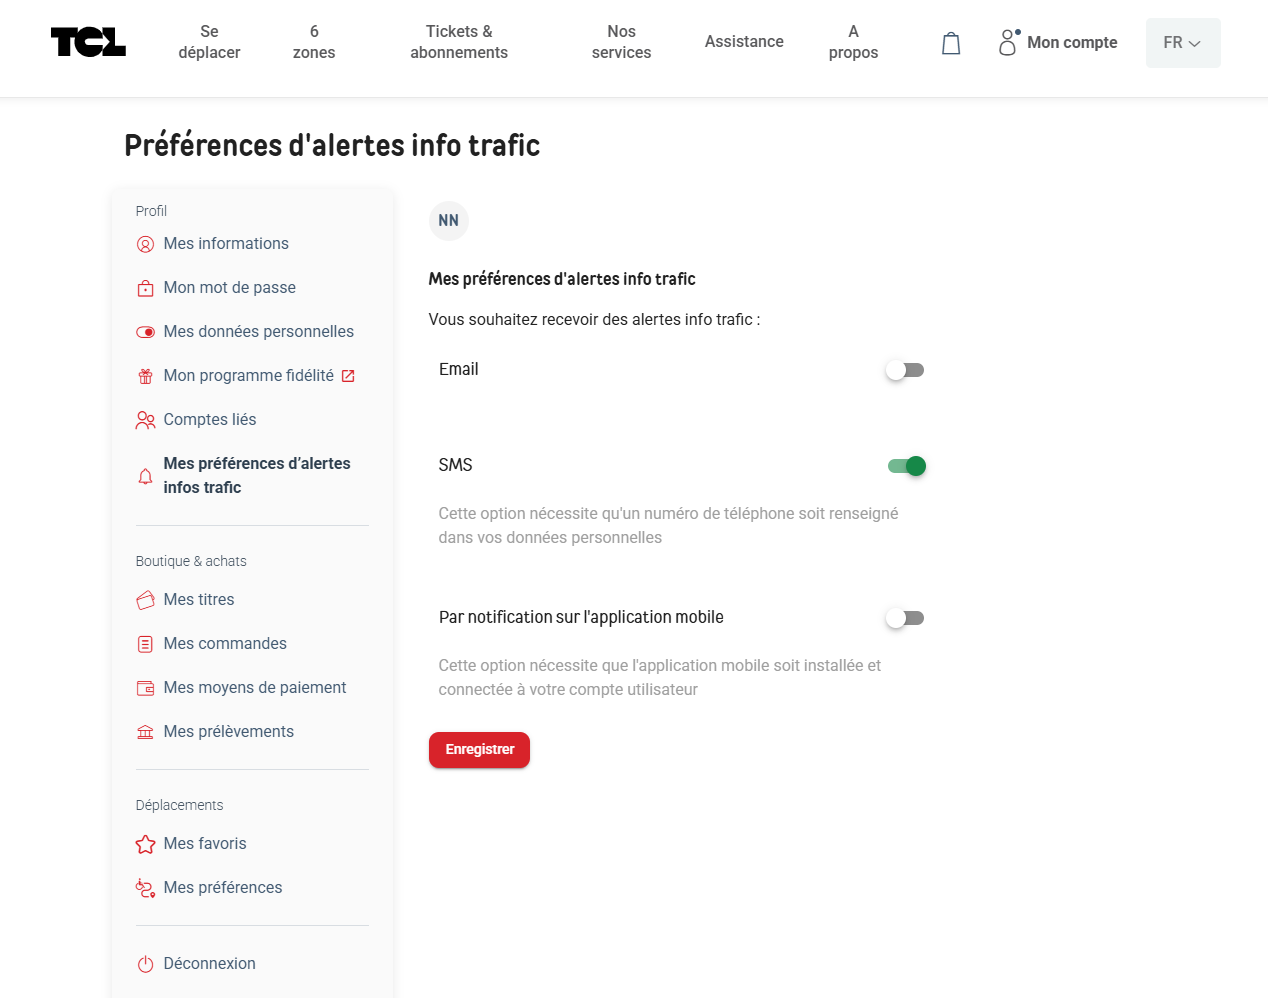Open Mes titres page
Screen dimensions: 1268x998
[x=199, y=600]
